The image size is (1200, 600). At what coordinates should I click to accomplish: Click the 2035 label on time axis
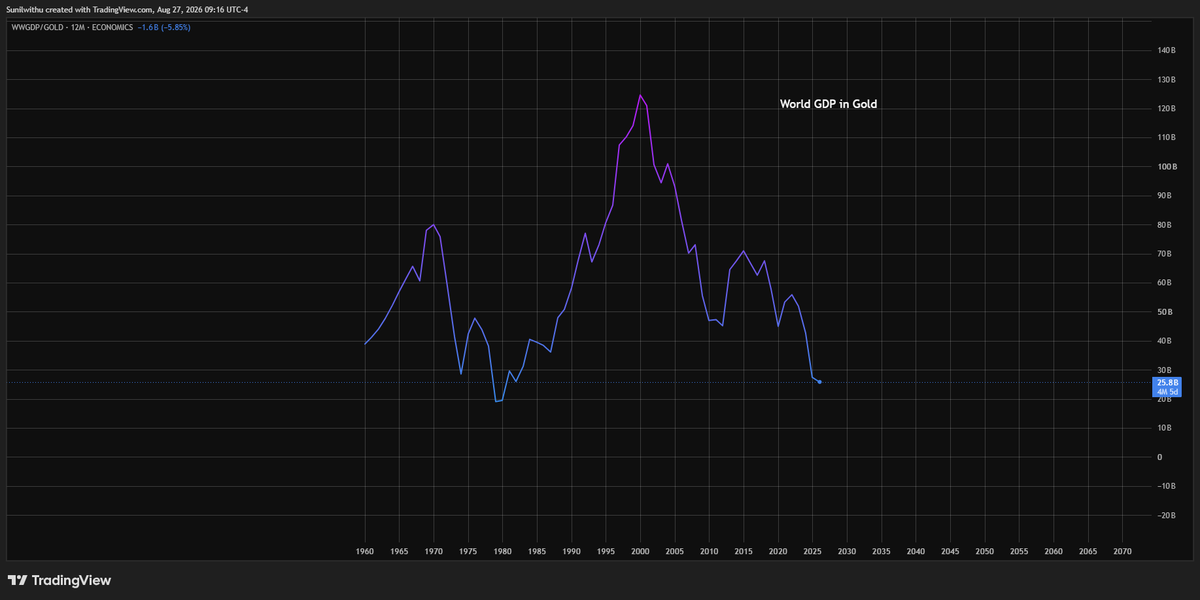[881, 551]
